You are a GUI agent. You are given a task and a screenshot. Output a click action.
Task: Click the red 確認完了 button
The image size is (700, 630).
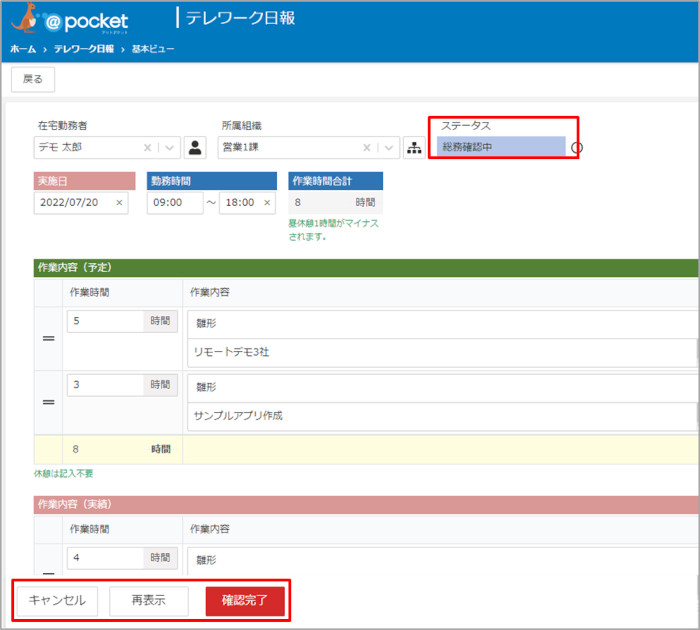click(x=245, y=601)
